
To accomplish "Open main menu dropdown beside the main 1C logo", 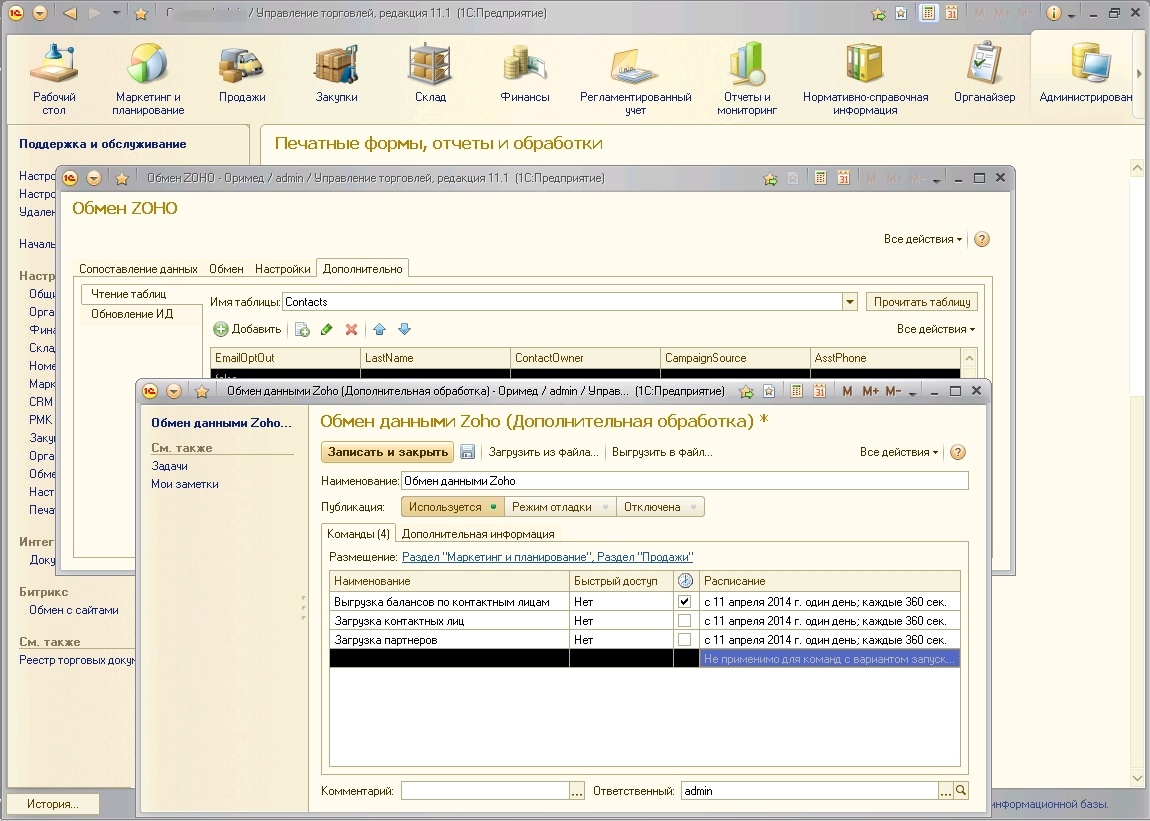I will pyautogui.click(x=40, y=13).
